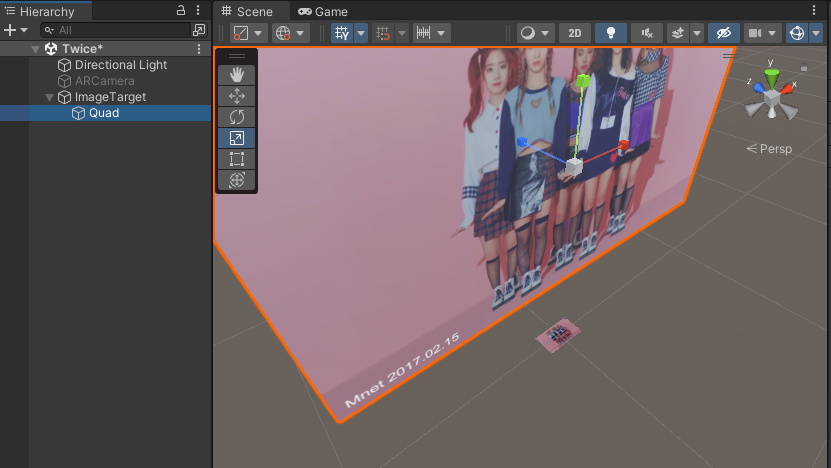This screenshot has height=468, width=831.
Task: Select the combined Transform tool
Action: 236,180
